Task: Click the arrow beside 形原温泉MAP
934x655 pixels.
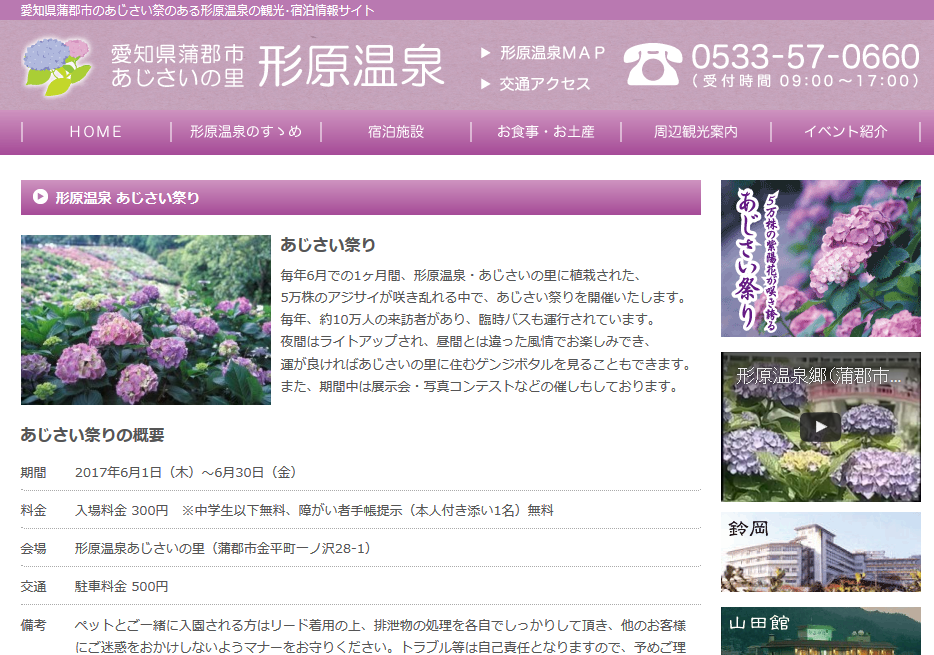Action: point(485,53)
